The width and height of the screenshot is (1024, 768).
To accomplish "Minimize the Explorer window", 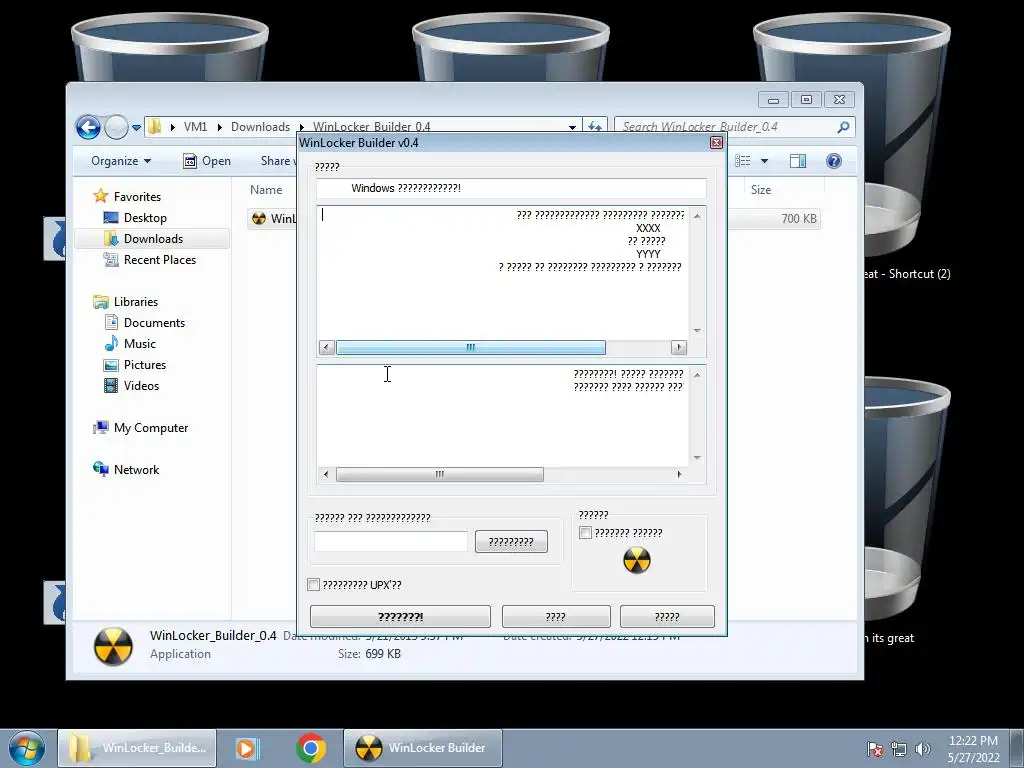I will point(773,99).
